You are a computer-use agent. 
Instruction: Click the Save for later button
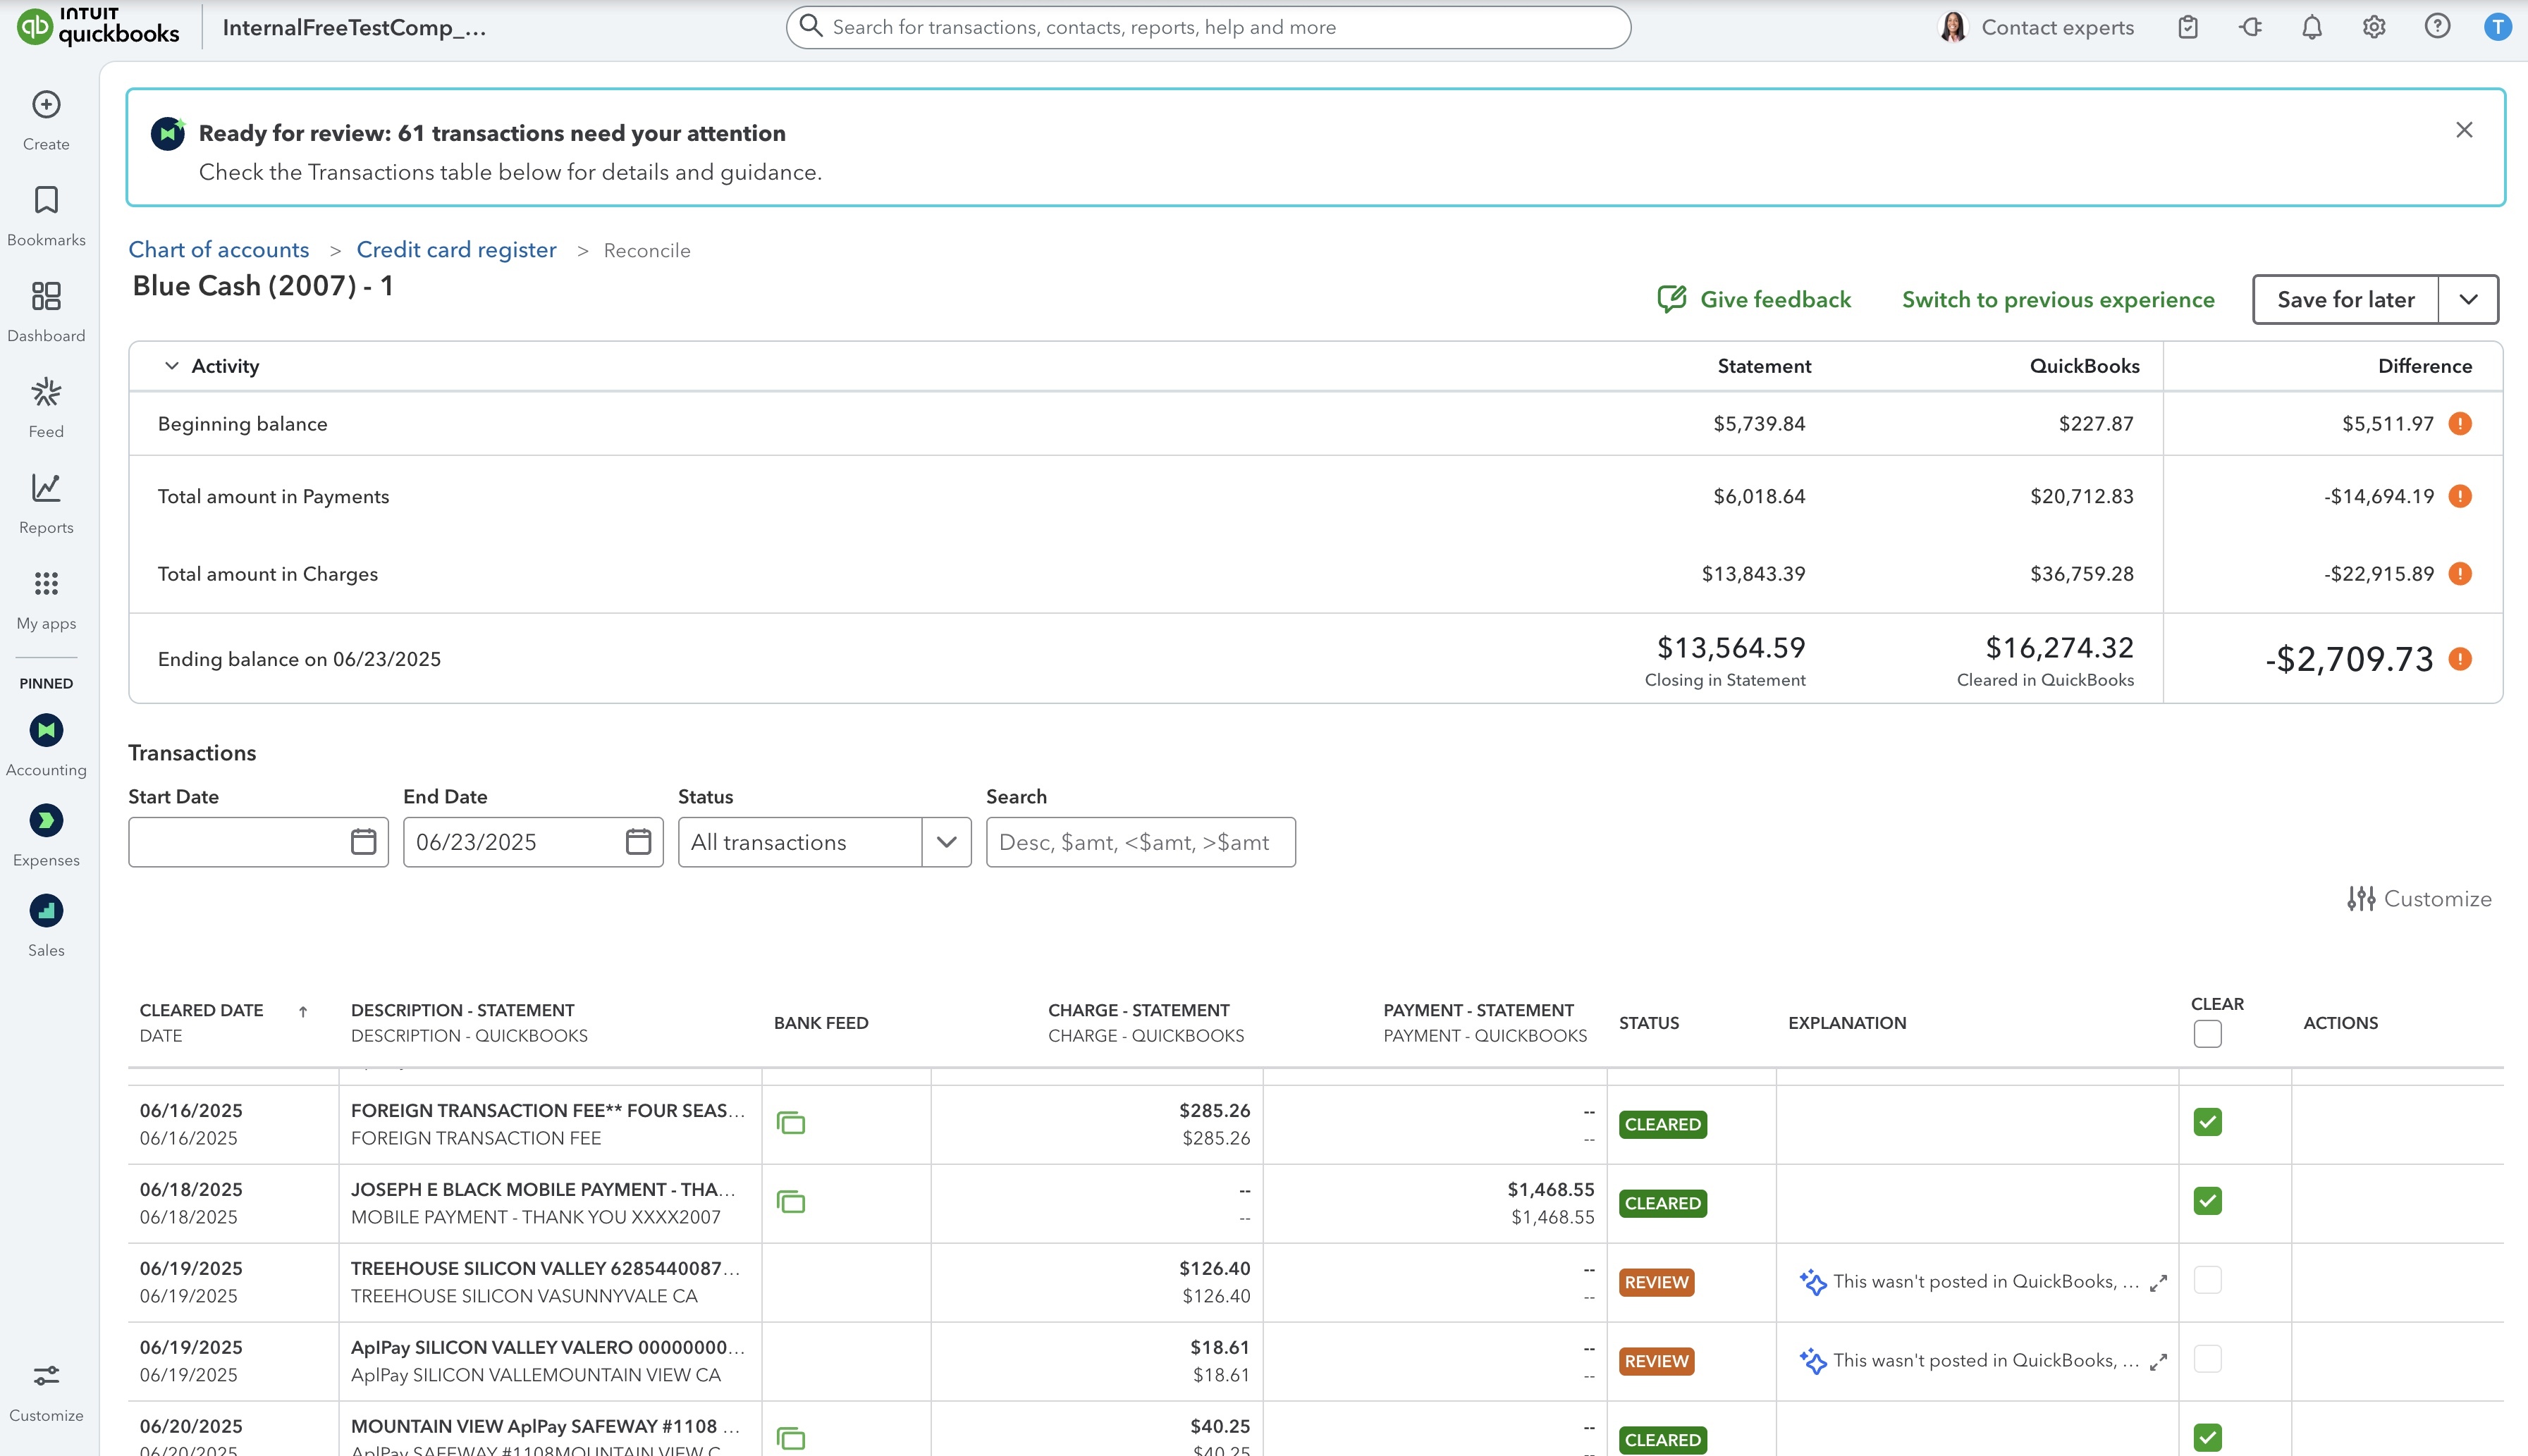[x=2345, y=299]
